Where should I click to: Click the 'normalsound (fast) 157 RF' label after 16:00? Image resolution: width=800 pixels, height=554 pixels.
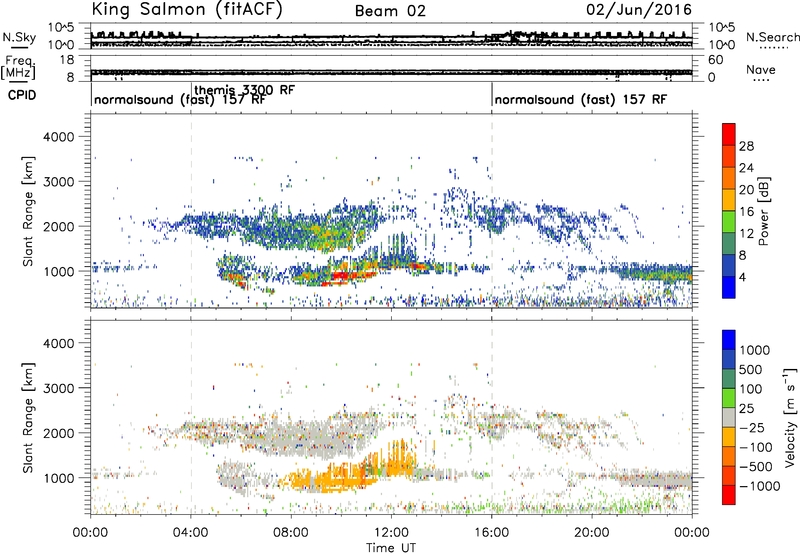[581, 99]
